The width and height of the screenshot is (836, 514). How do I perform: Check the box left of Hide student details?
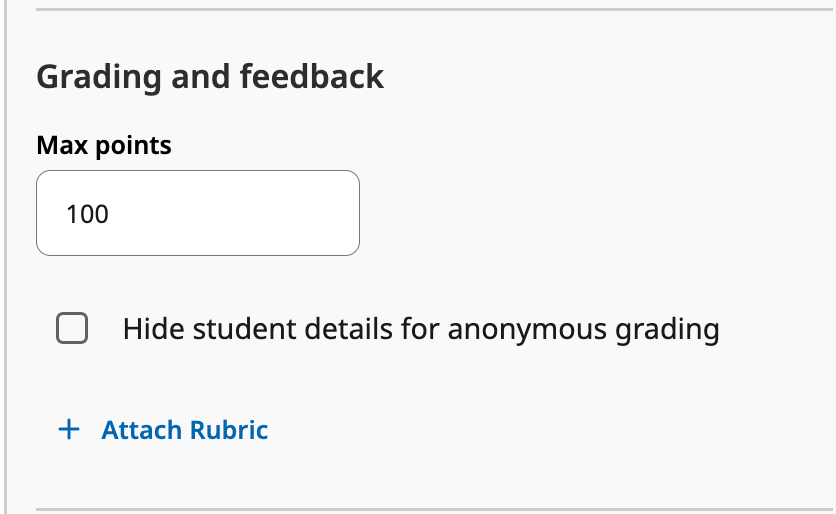click(72, 328)
